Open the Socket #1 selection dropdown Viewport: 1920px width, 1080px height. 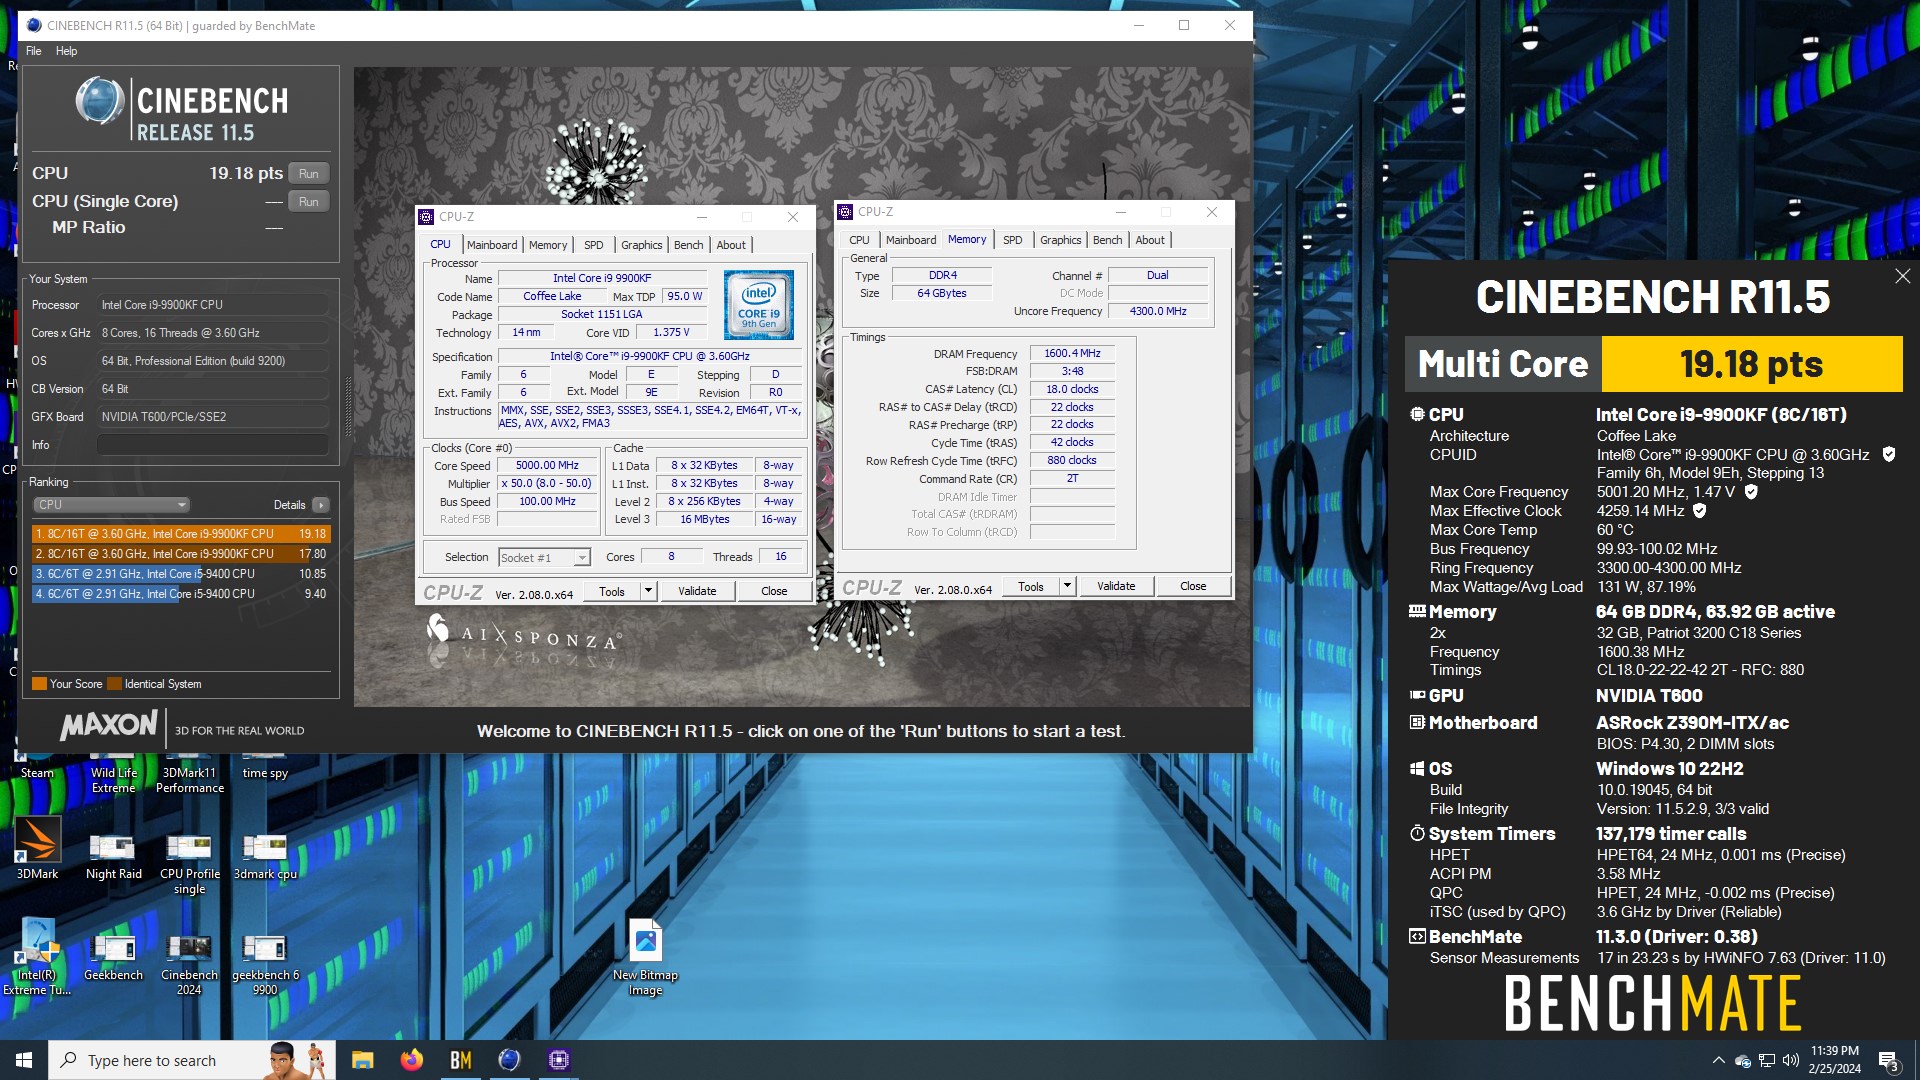[x=544, y=558]
